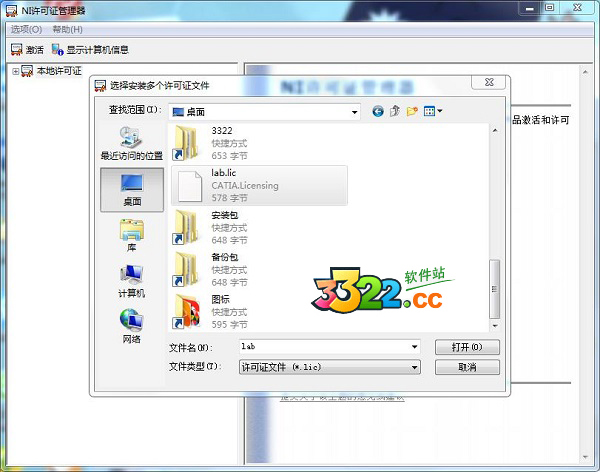Click main window right pane scroll up arrow
The height and width of the screenshot is (472, 600).
(x=585, y=72)
